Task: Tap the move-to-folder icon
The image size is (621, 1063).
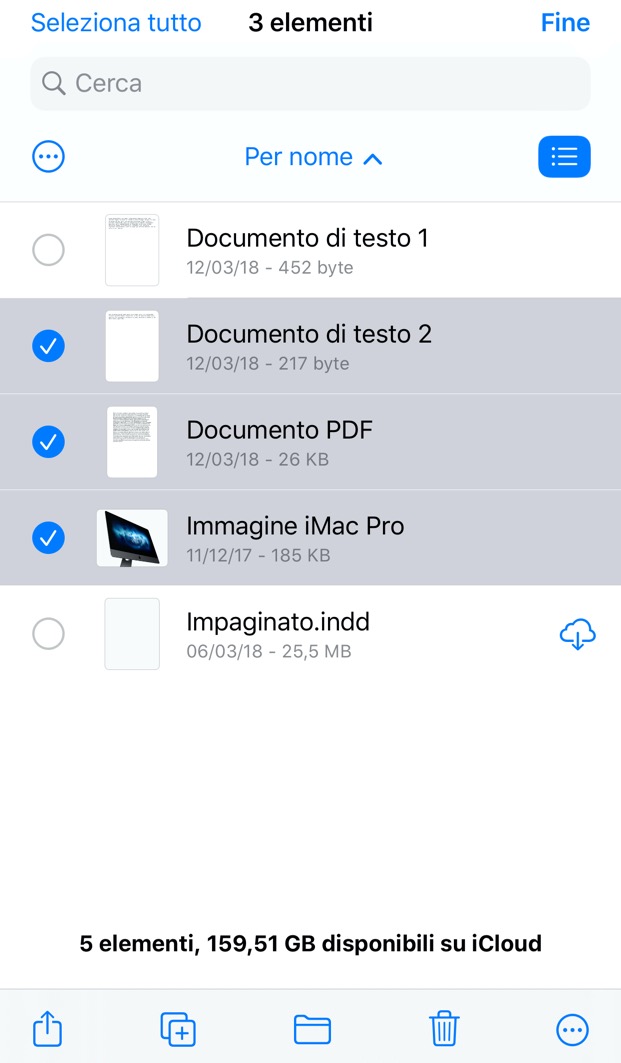Action: (x=312, y=1028)
